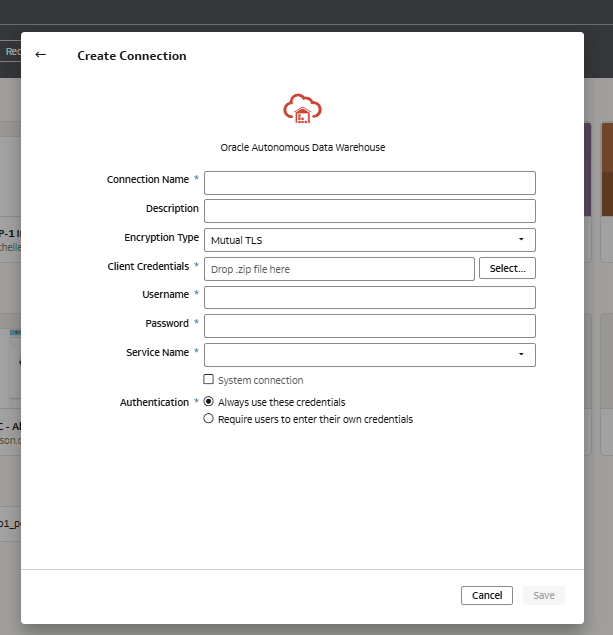The height and width of the screenshot is (635, 613).
Task: Enable the System connection checkbox
Action: pos(209,379)
